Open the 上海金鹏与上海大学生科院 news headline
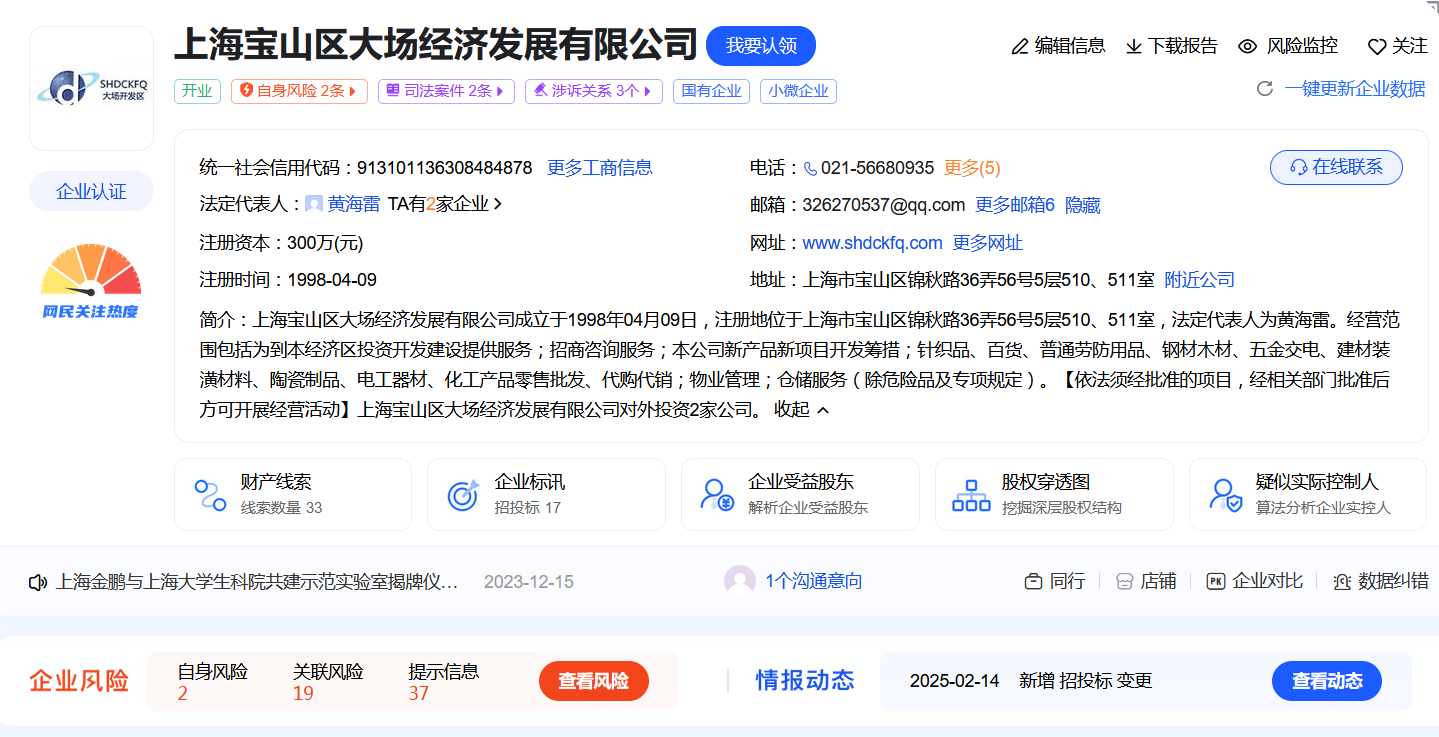1439x737 pixels. pos(257,581)
